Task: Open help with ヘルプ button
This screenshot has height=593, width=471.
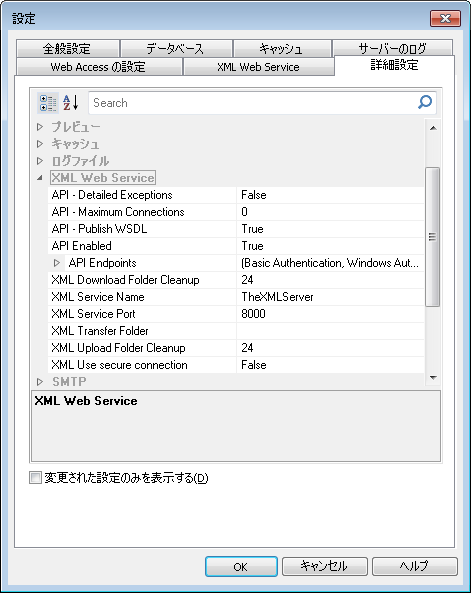Action: (415, 567)
